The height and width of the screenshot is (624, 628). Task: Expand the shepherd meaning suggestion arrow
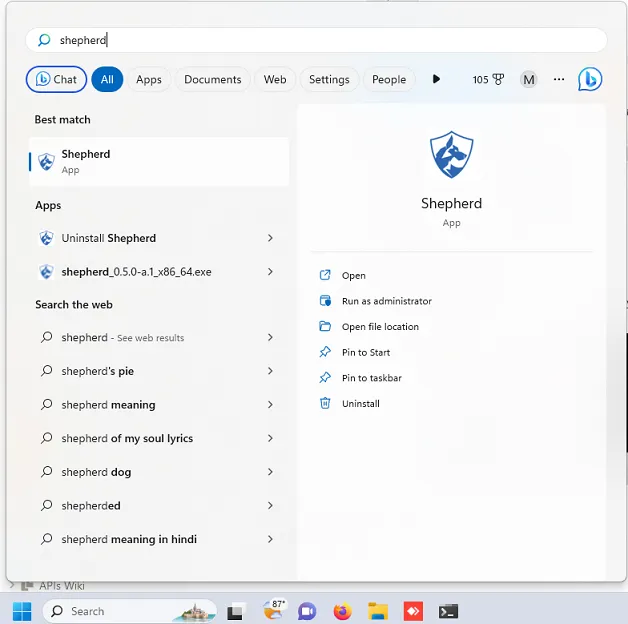click(x=270, y=405)
